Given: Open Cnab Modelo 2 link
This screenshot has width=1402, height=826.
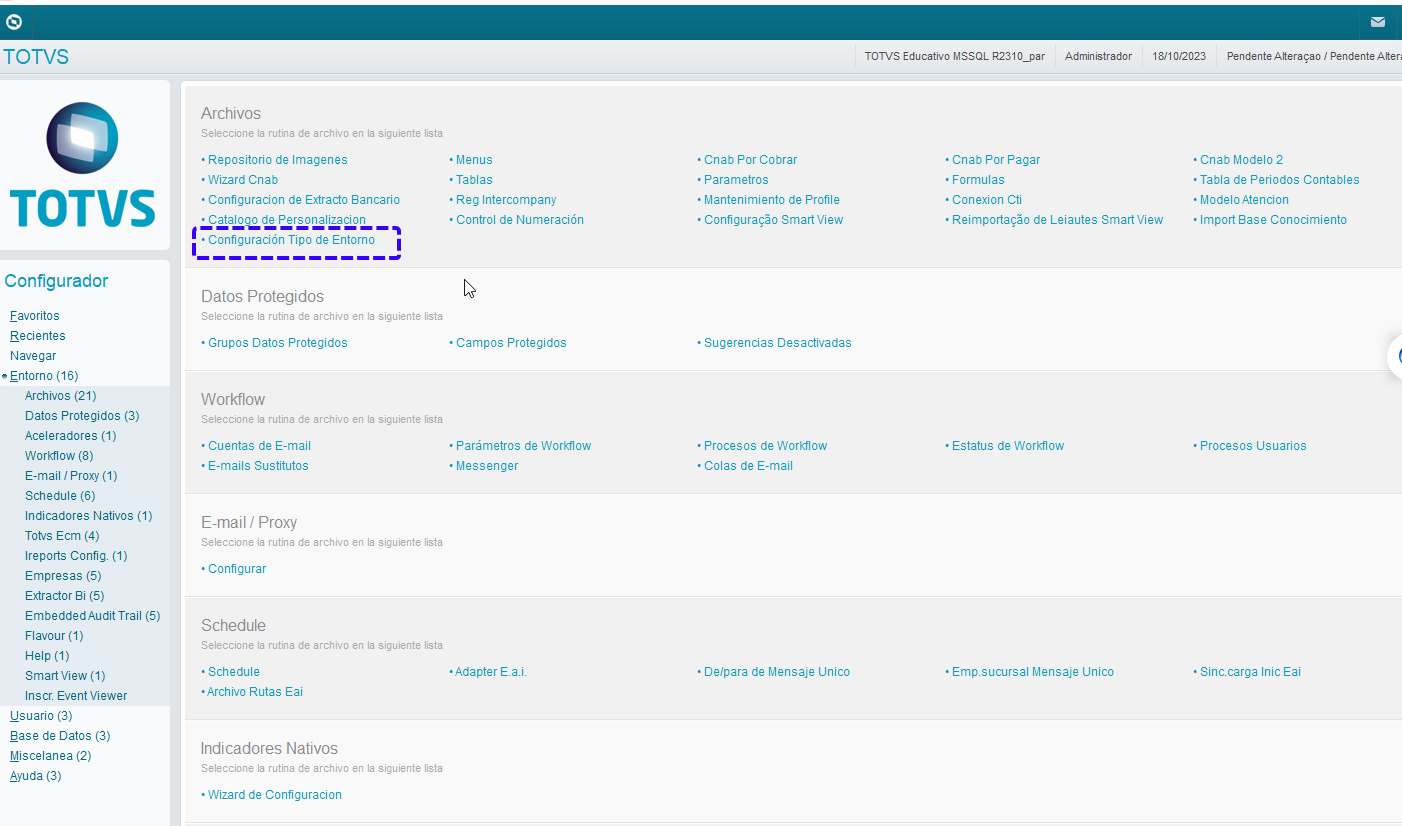Looking at the screenshot, I should click(1241, 160).
